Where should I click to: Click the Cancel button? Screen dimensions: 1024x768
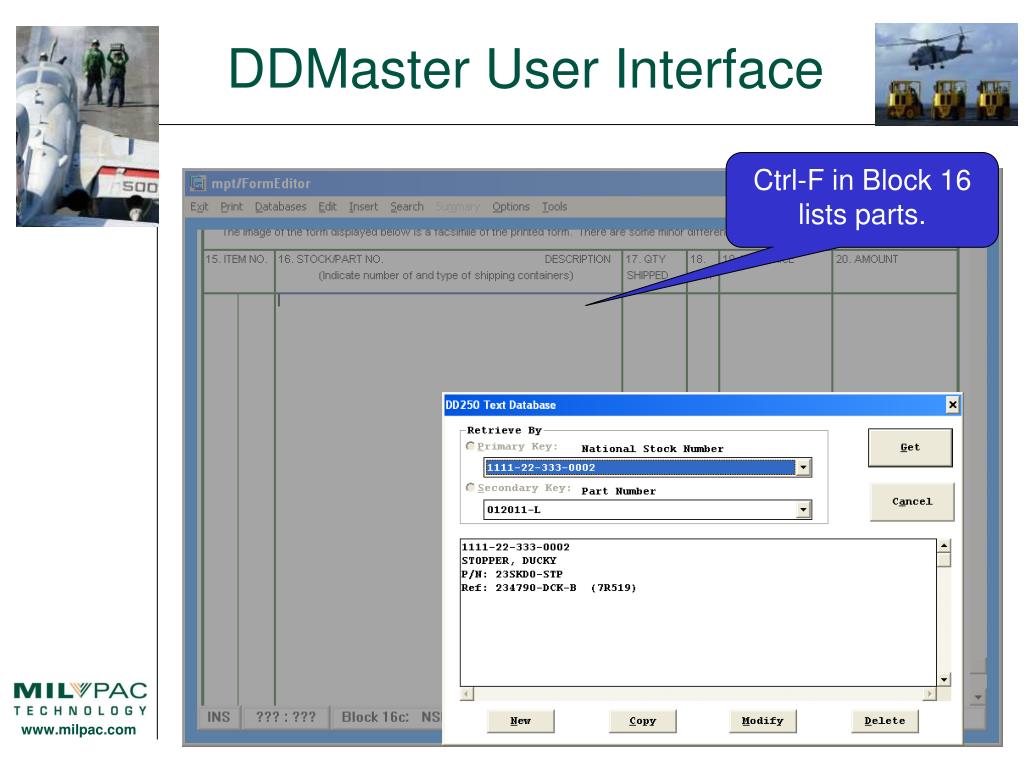(x=912, y=502)
